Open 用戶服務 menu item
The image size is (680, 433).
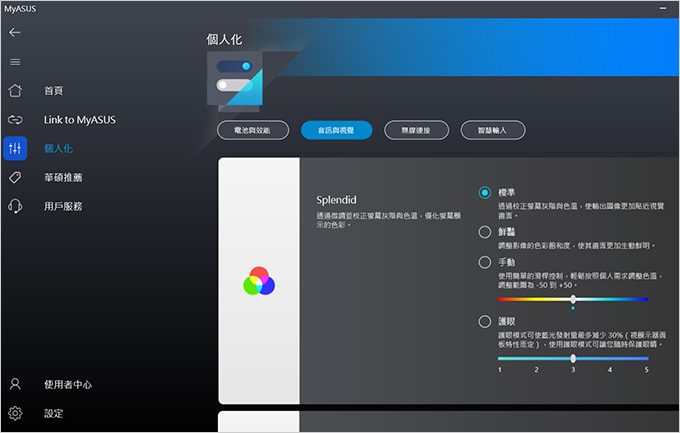[x=63, y=206]
